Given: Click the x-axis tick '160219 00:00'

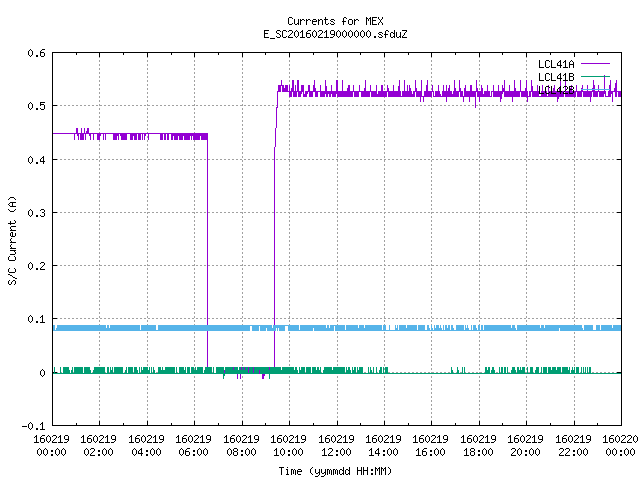Looking at the screenshot, I should pos(51,445).
